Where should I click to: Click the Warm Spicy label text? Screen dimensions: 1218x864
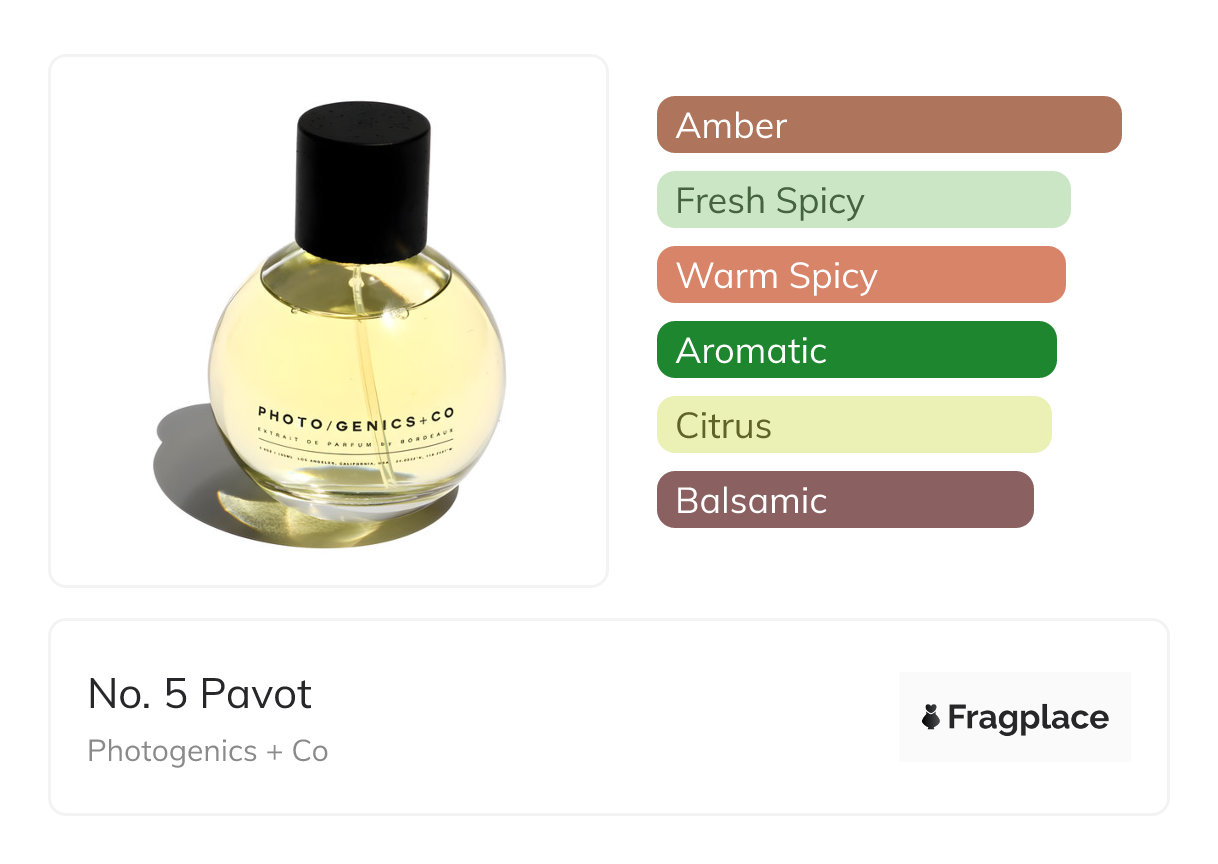777,275
